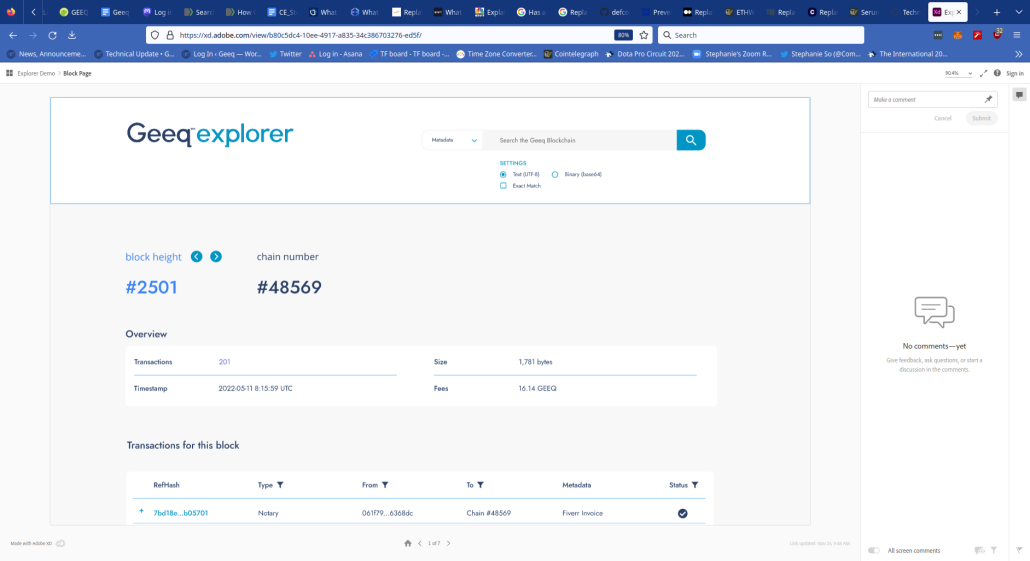Show more bookmarks with the chevron
The width and height of the screenshot is (1030, 561).
[x=1018, y=54]
